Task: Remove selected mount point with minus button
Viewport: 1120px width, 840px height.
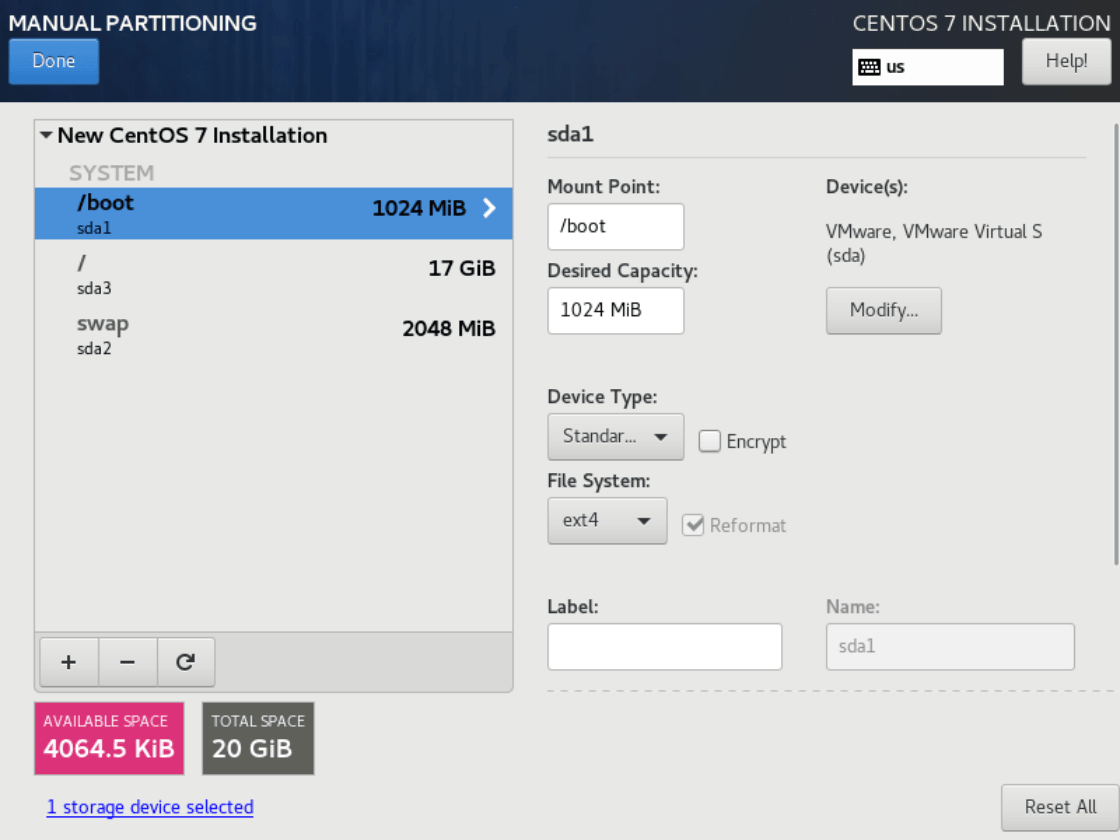Action: (128, 662)
